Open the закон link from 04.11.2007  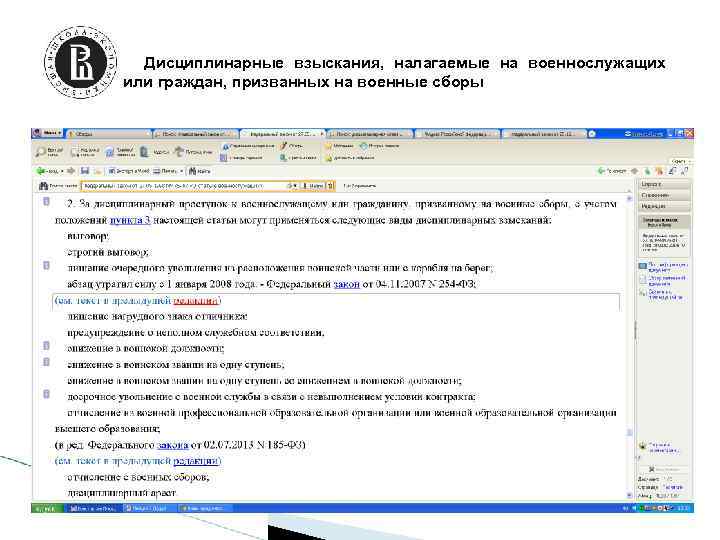point(346,284)
